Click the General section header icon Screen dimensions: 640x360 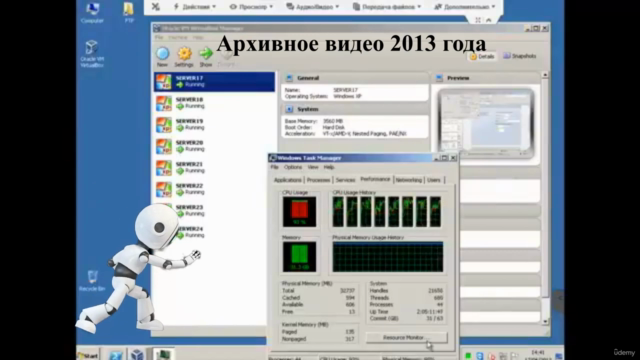(289, 78)
